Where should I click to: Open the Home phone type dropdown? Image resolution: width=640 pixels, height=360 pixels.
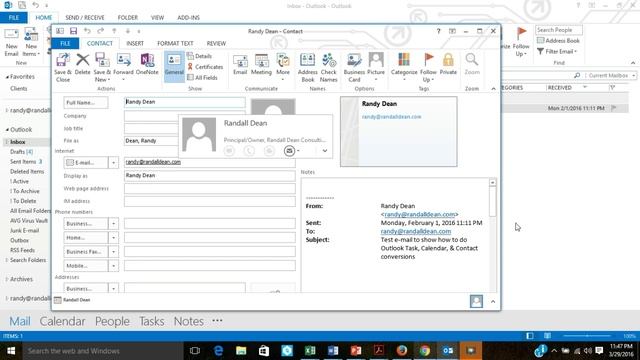tap(113, 238)
